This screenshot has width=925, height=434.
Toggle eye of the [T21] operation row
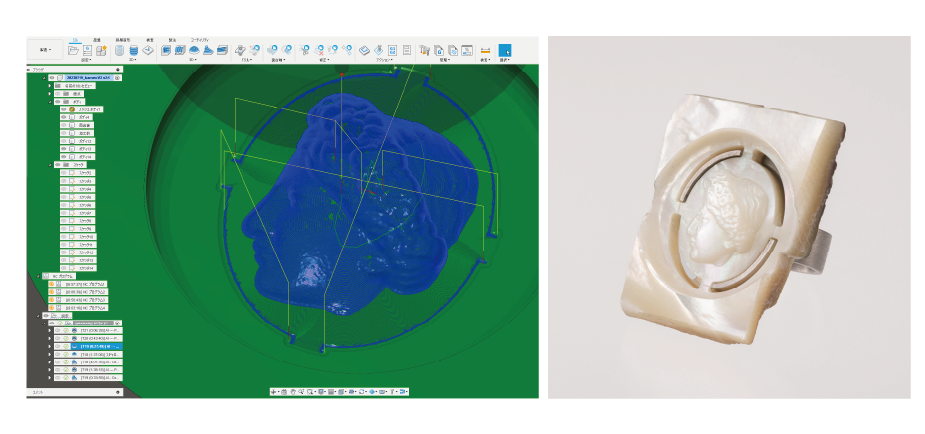tap(58, 330)
